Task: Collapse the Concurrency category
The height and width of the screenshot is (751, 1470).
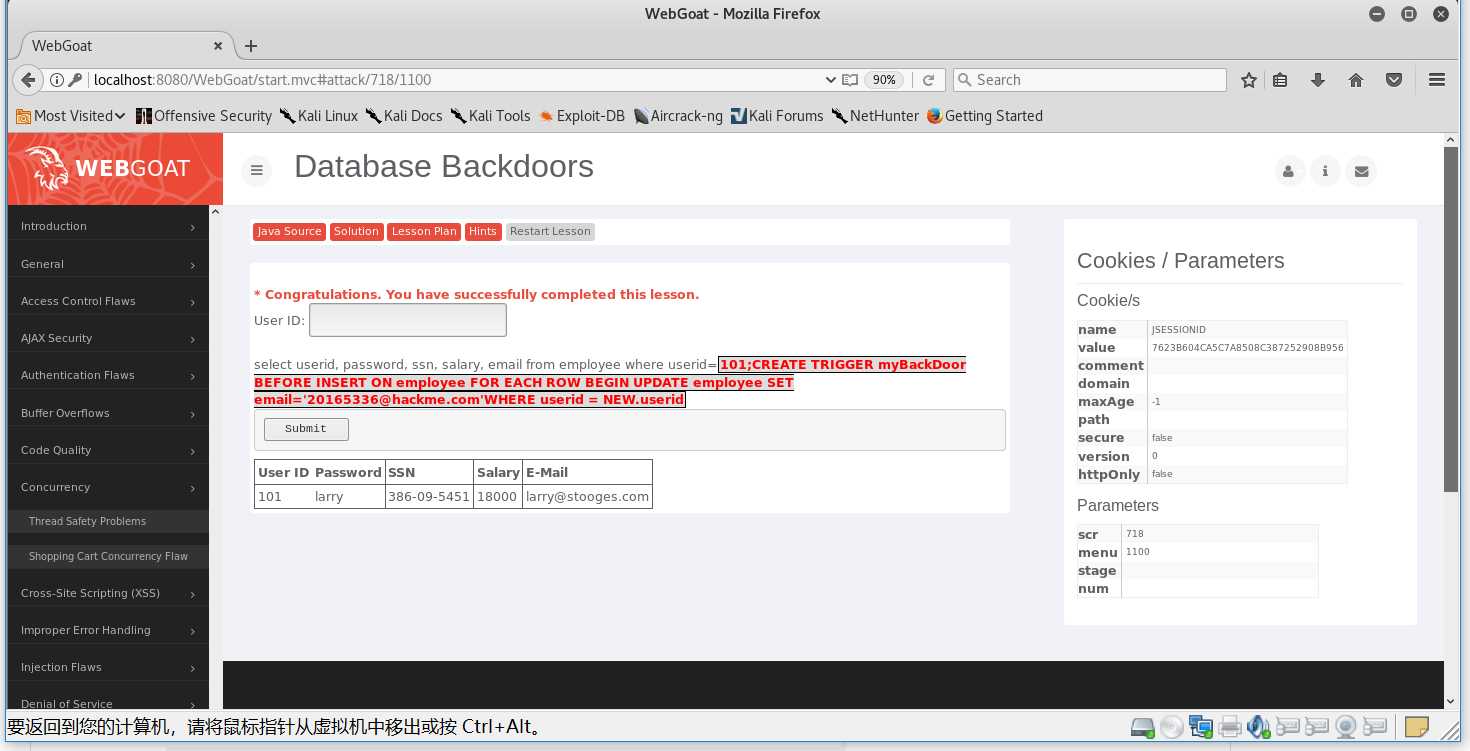Action: [108, 487]
